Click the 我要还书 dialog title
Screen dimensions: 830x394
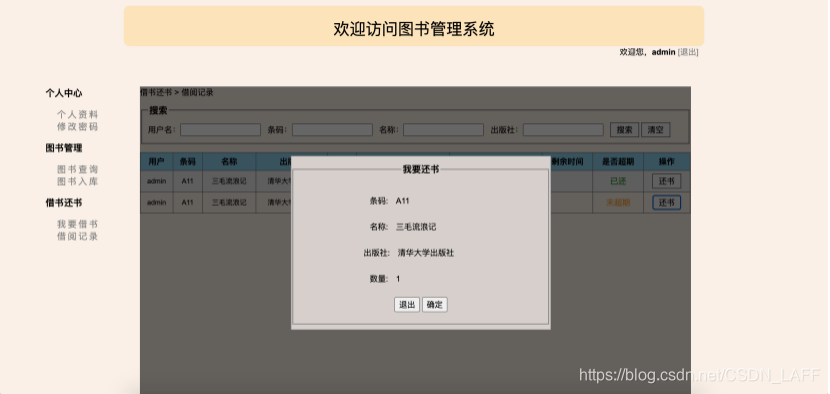tap(420, 169)
